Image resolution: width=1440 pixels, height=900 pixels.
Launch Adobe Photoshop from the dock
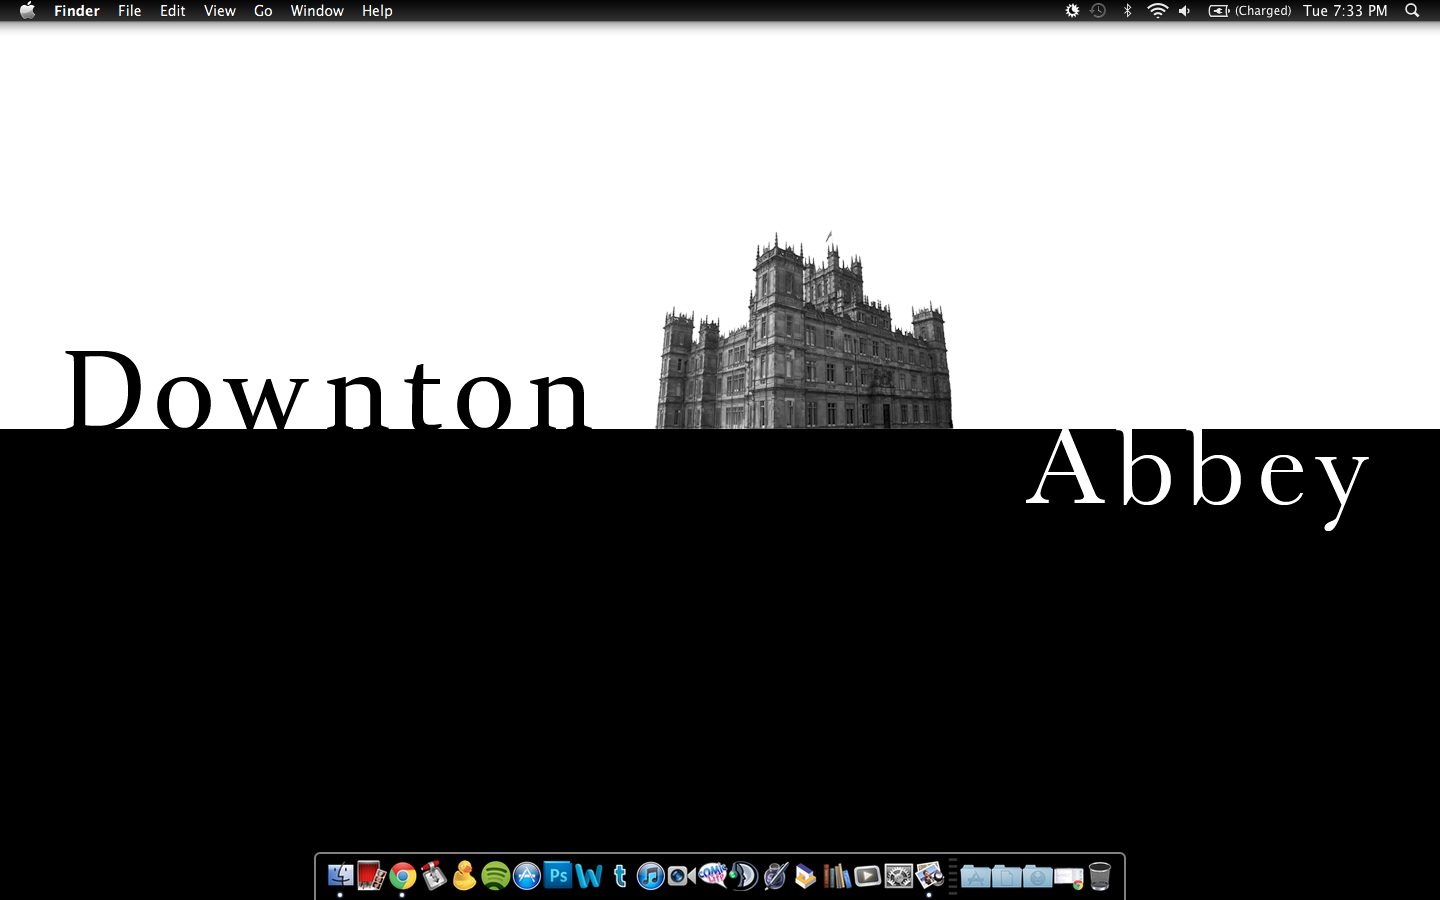tap(557, 876)
